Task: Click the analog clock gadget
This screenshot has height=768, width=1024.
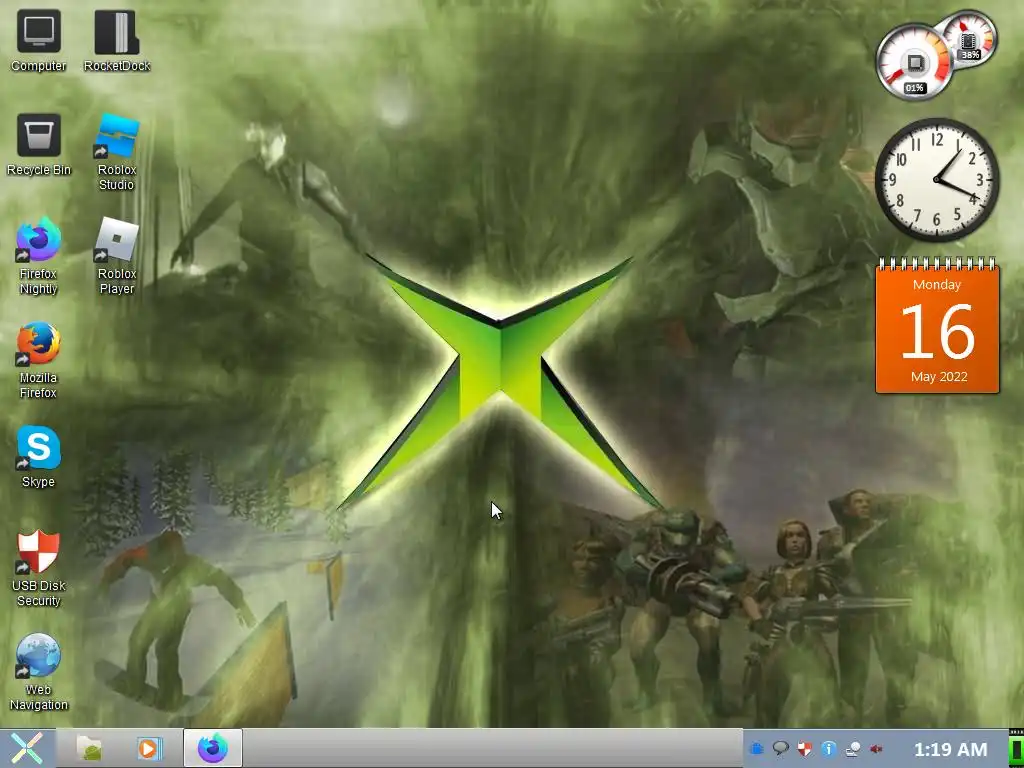Action: pos(937,180)
